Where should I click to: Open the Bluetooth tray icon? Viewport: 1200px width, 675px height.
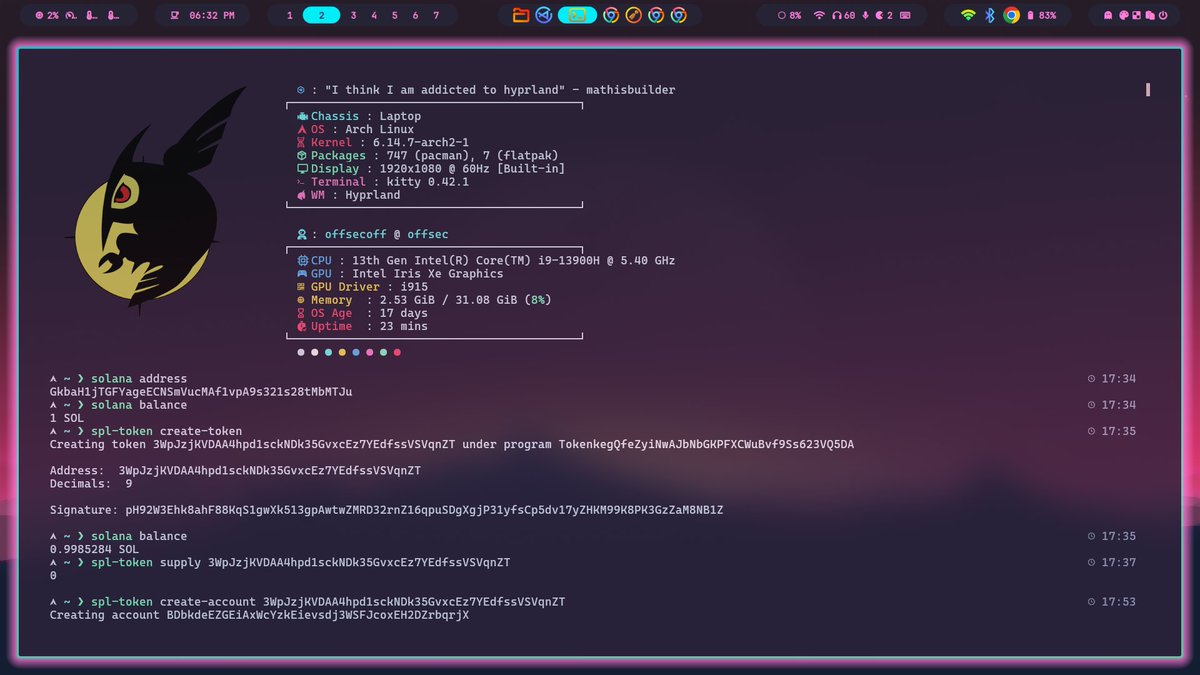990,15
